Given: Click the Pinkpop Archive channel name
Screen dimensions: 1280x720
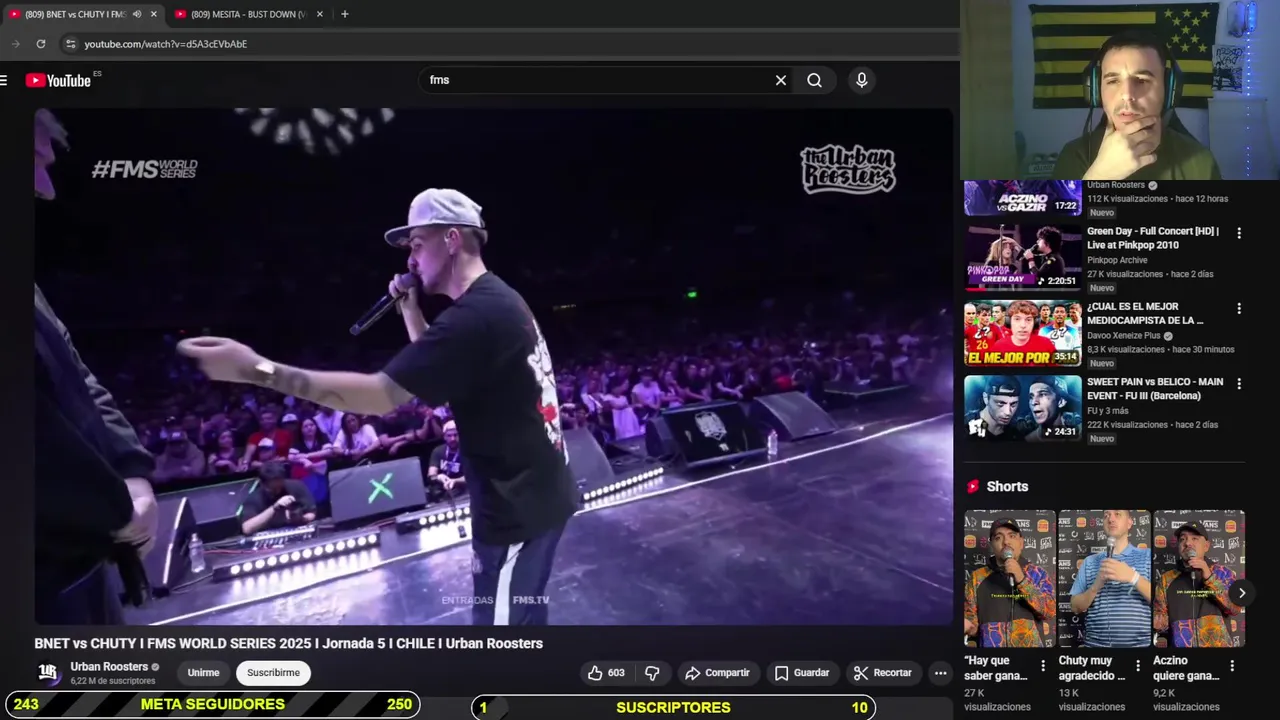Looking at the screenshot, I should (x=1117, y=260).
